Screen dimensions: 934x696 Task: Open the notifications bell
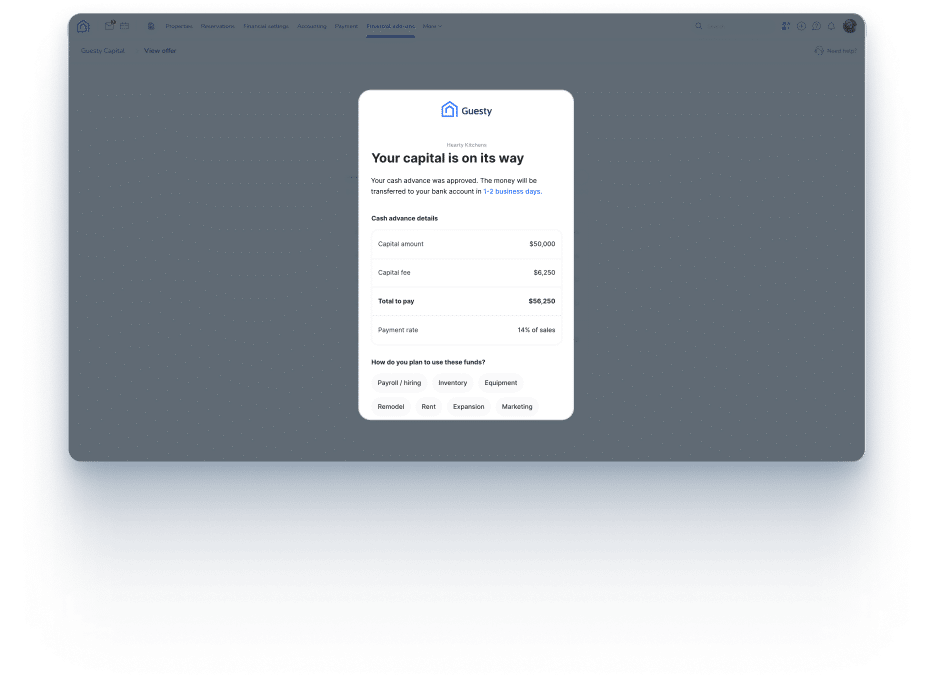tap(831, 26)
